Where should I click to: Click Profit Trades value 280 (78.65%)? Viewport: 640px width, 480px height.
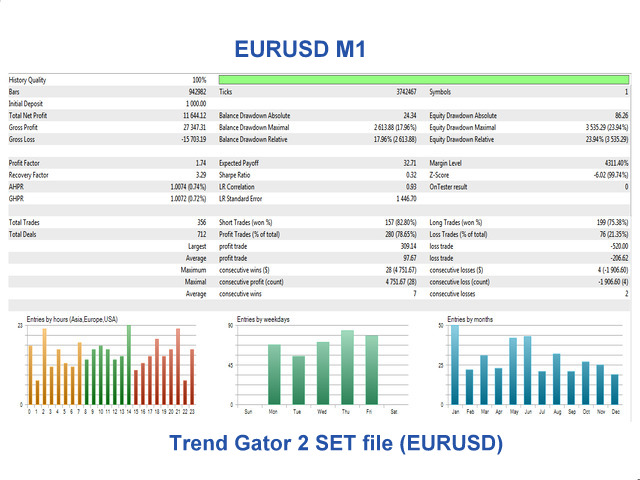401,234
